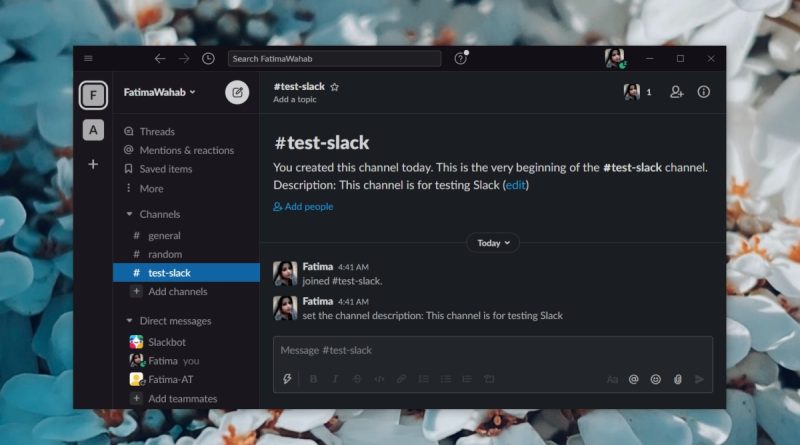Open the history clock icon
This screenshot has height=445, width=800.
(208, 59)
